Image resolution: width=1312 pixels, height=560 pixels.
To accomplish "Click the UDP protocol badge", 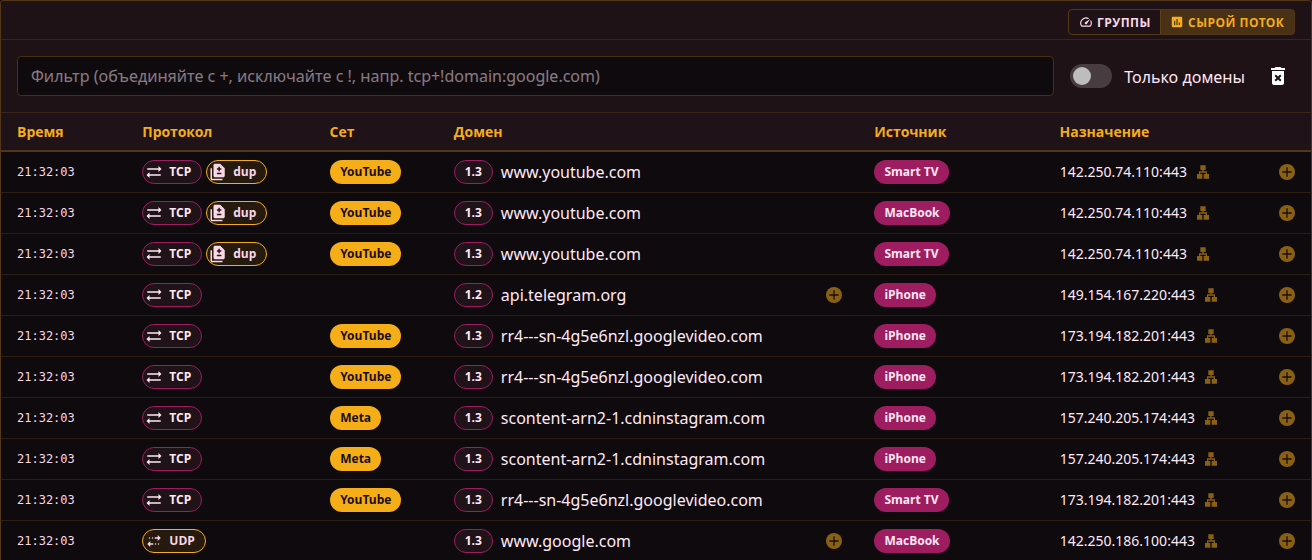I will (x=174, y=541).
